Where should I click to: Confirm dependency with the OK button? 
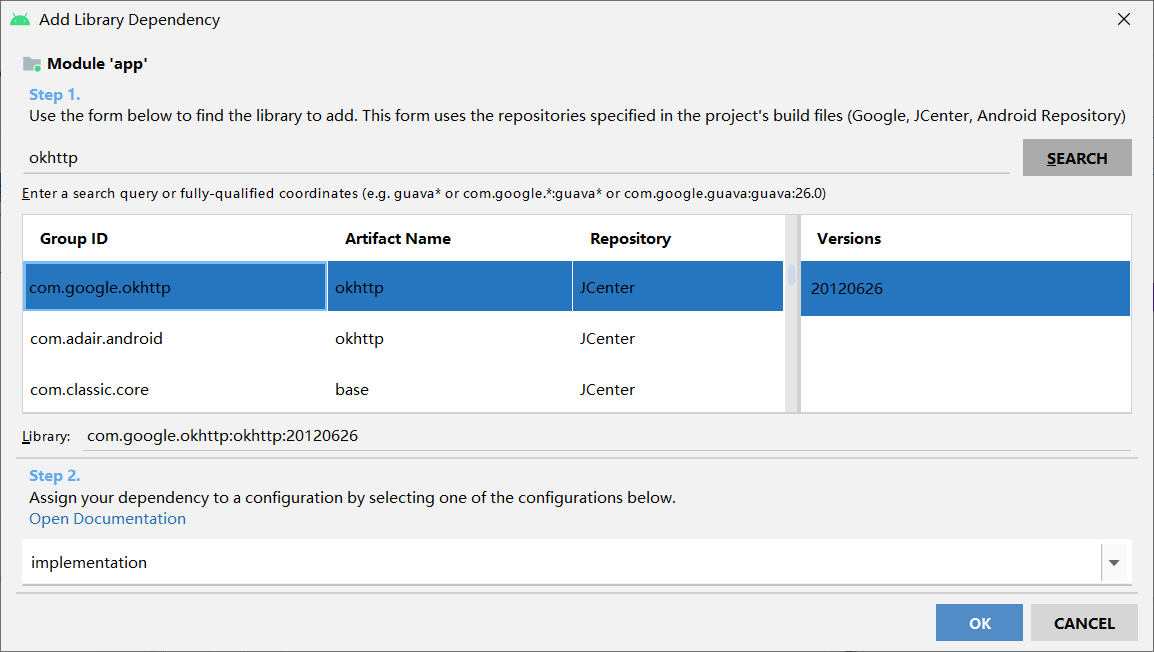pyautogui.click(x=979, y=623)
